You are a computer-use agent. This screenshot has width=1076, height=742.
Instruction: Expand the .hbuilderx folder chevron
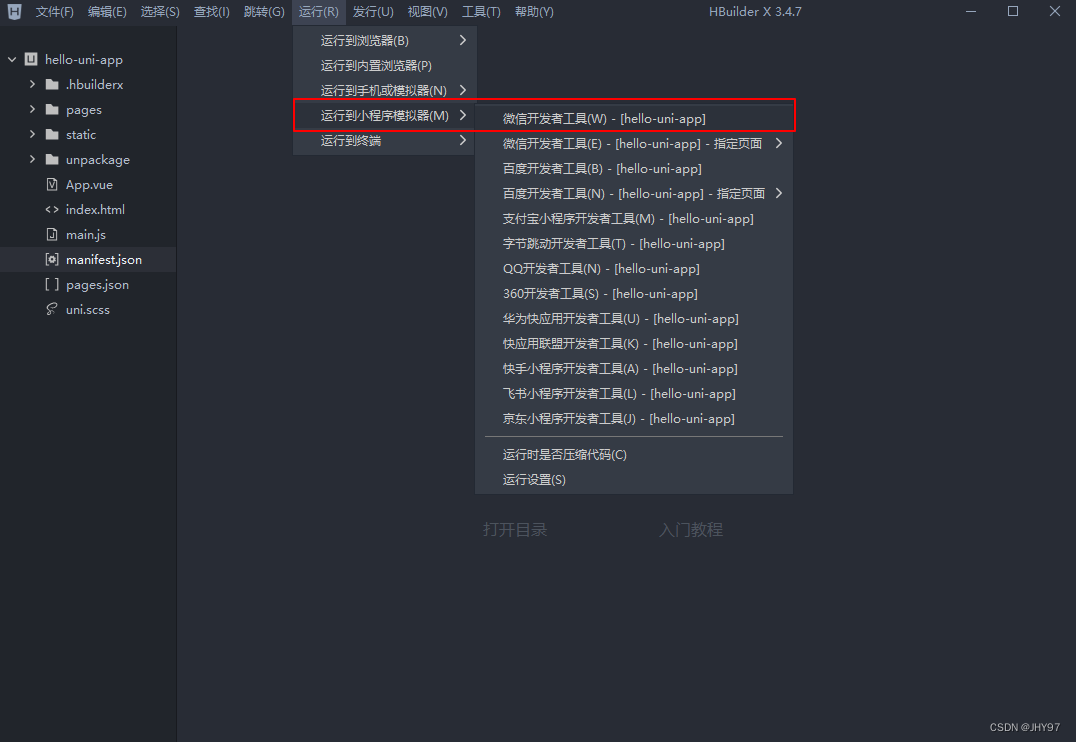point(32,84)
